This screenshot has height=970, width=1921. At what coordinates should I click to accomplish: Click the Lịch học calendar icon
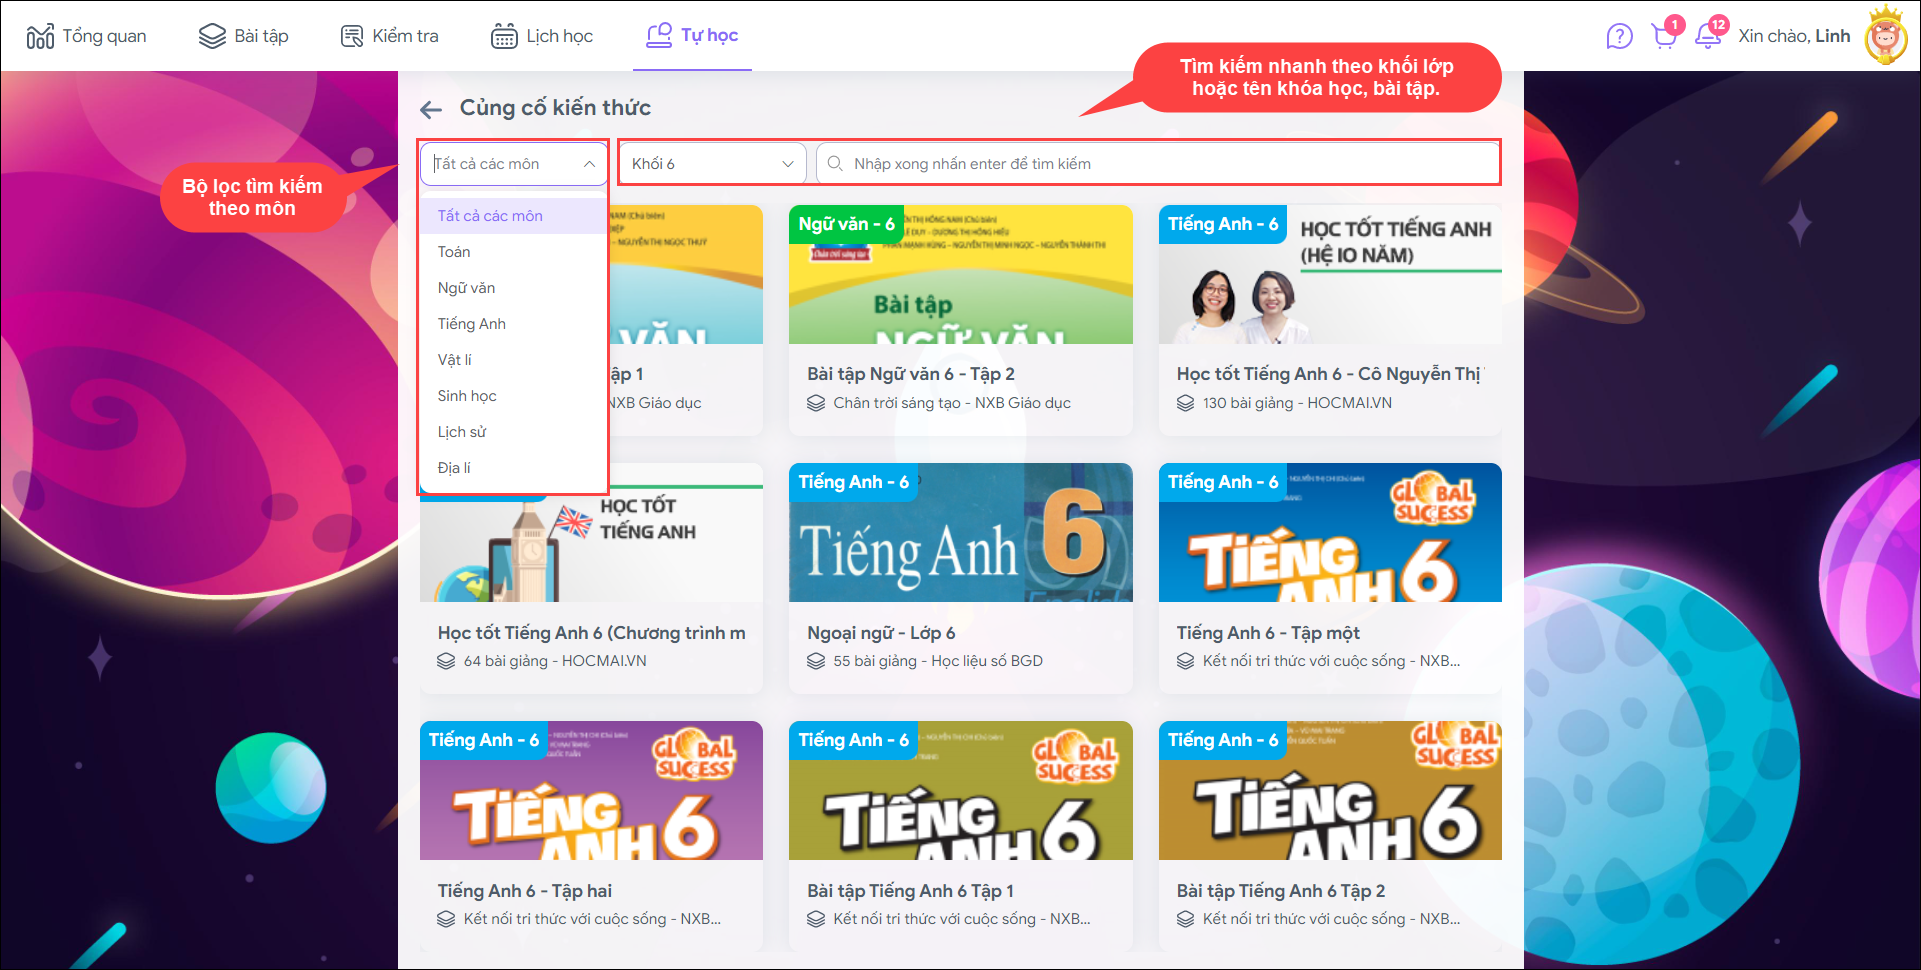tap(504, 36)
